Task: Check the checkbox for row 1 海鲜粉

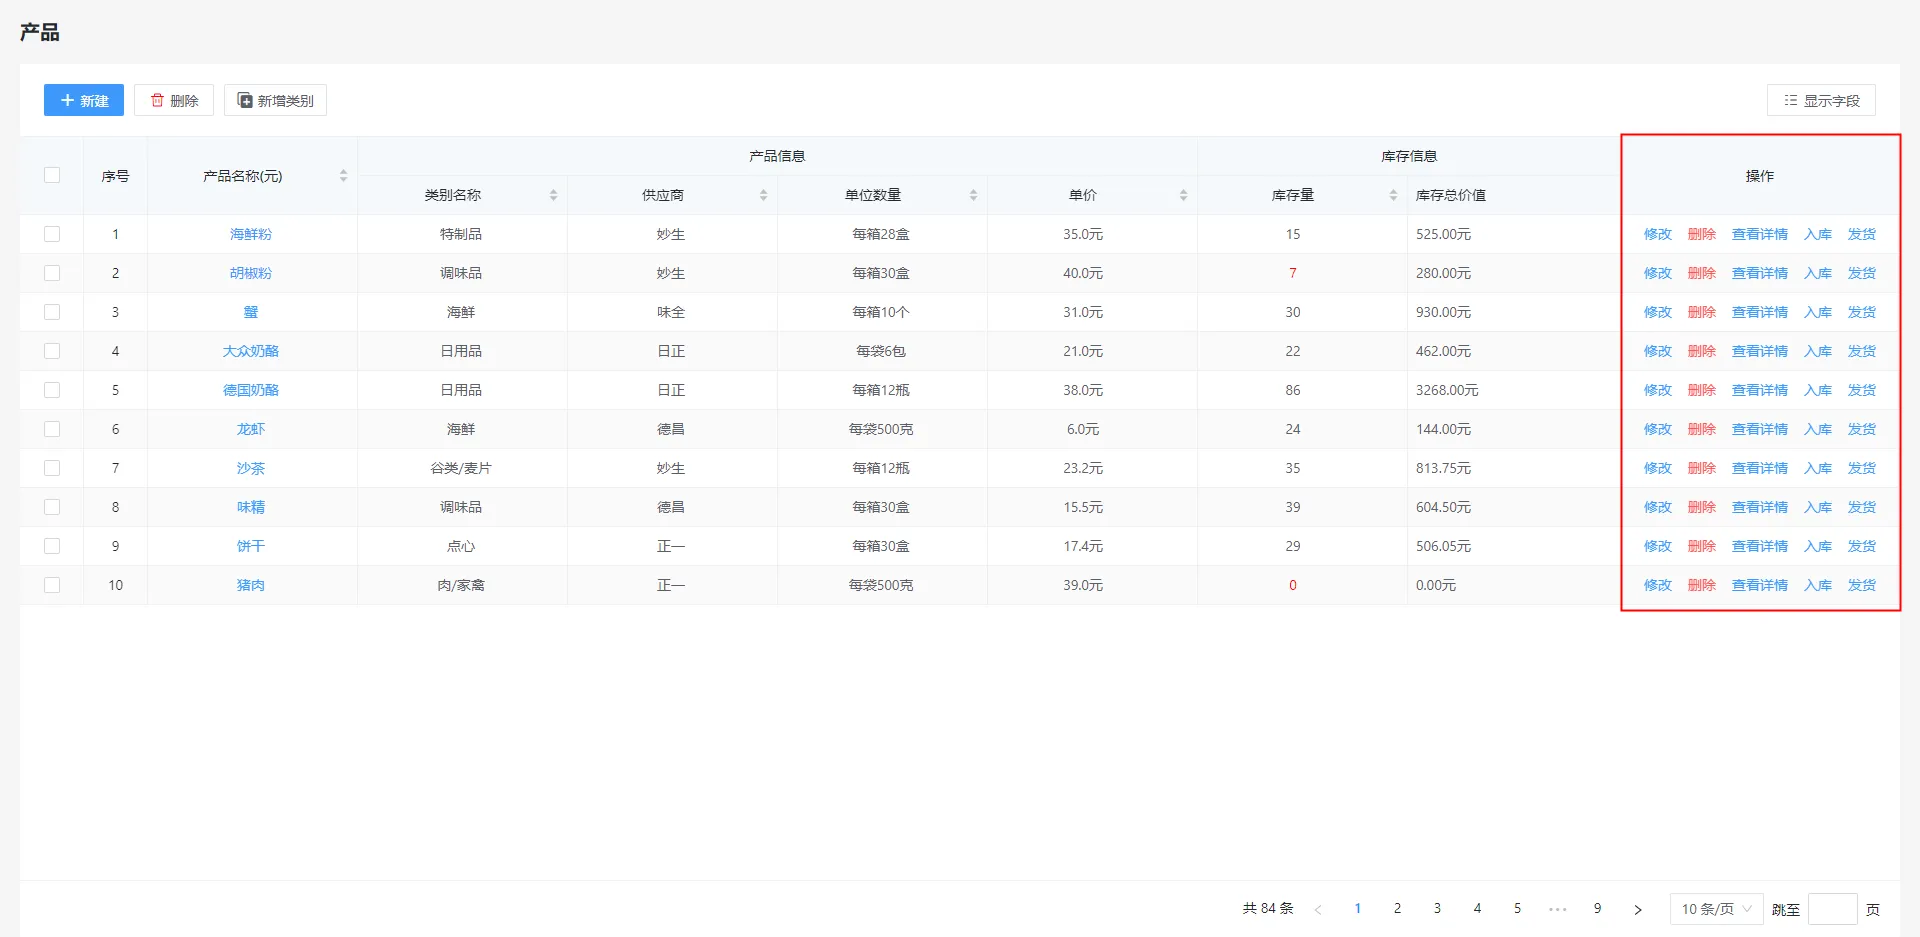Action: click(x=52, y=234)
